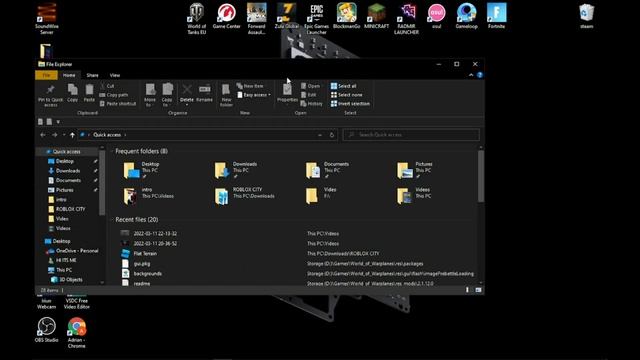Expand the Easy access dropdown
Viewport: 640px width, 360px height.
pos(254,95)
